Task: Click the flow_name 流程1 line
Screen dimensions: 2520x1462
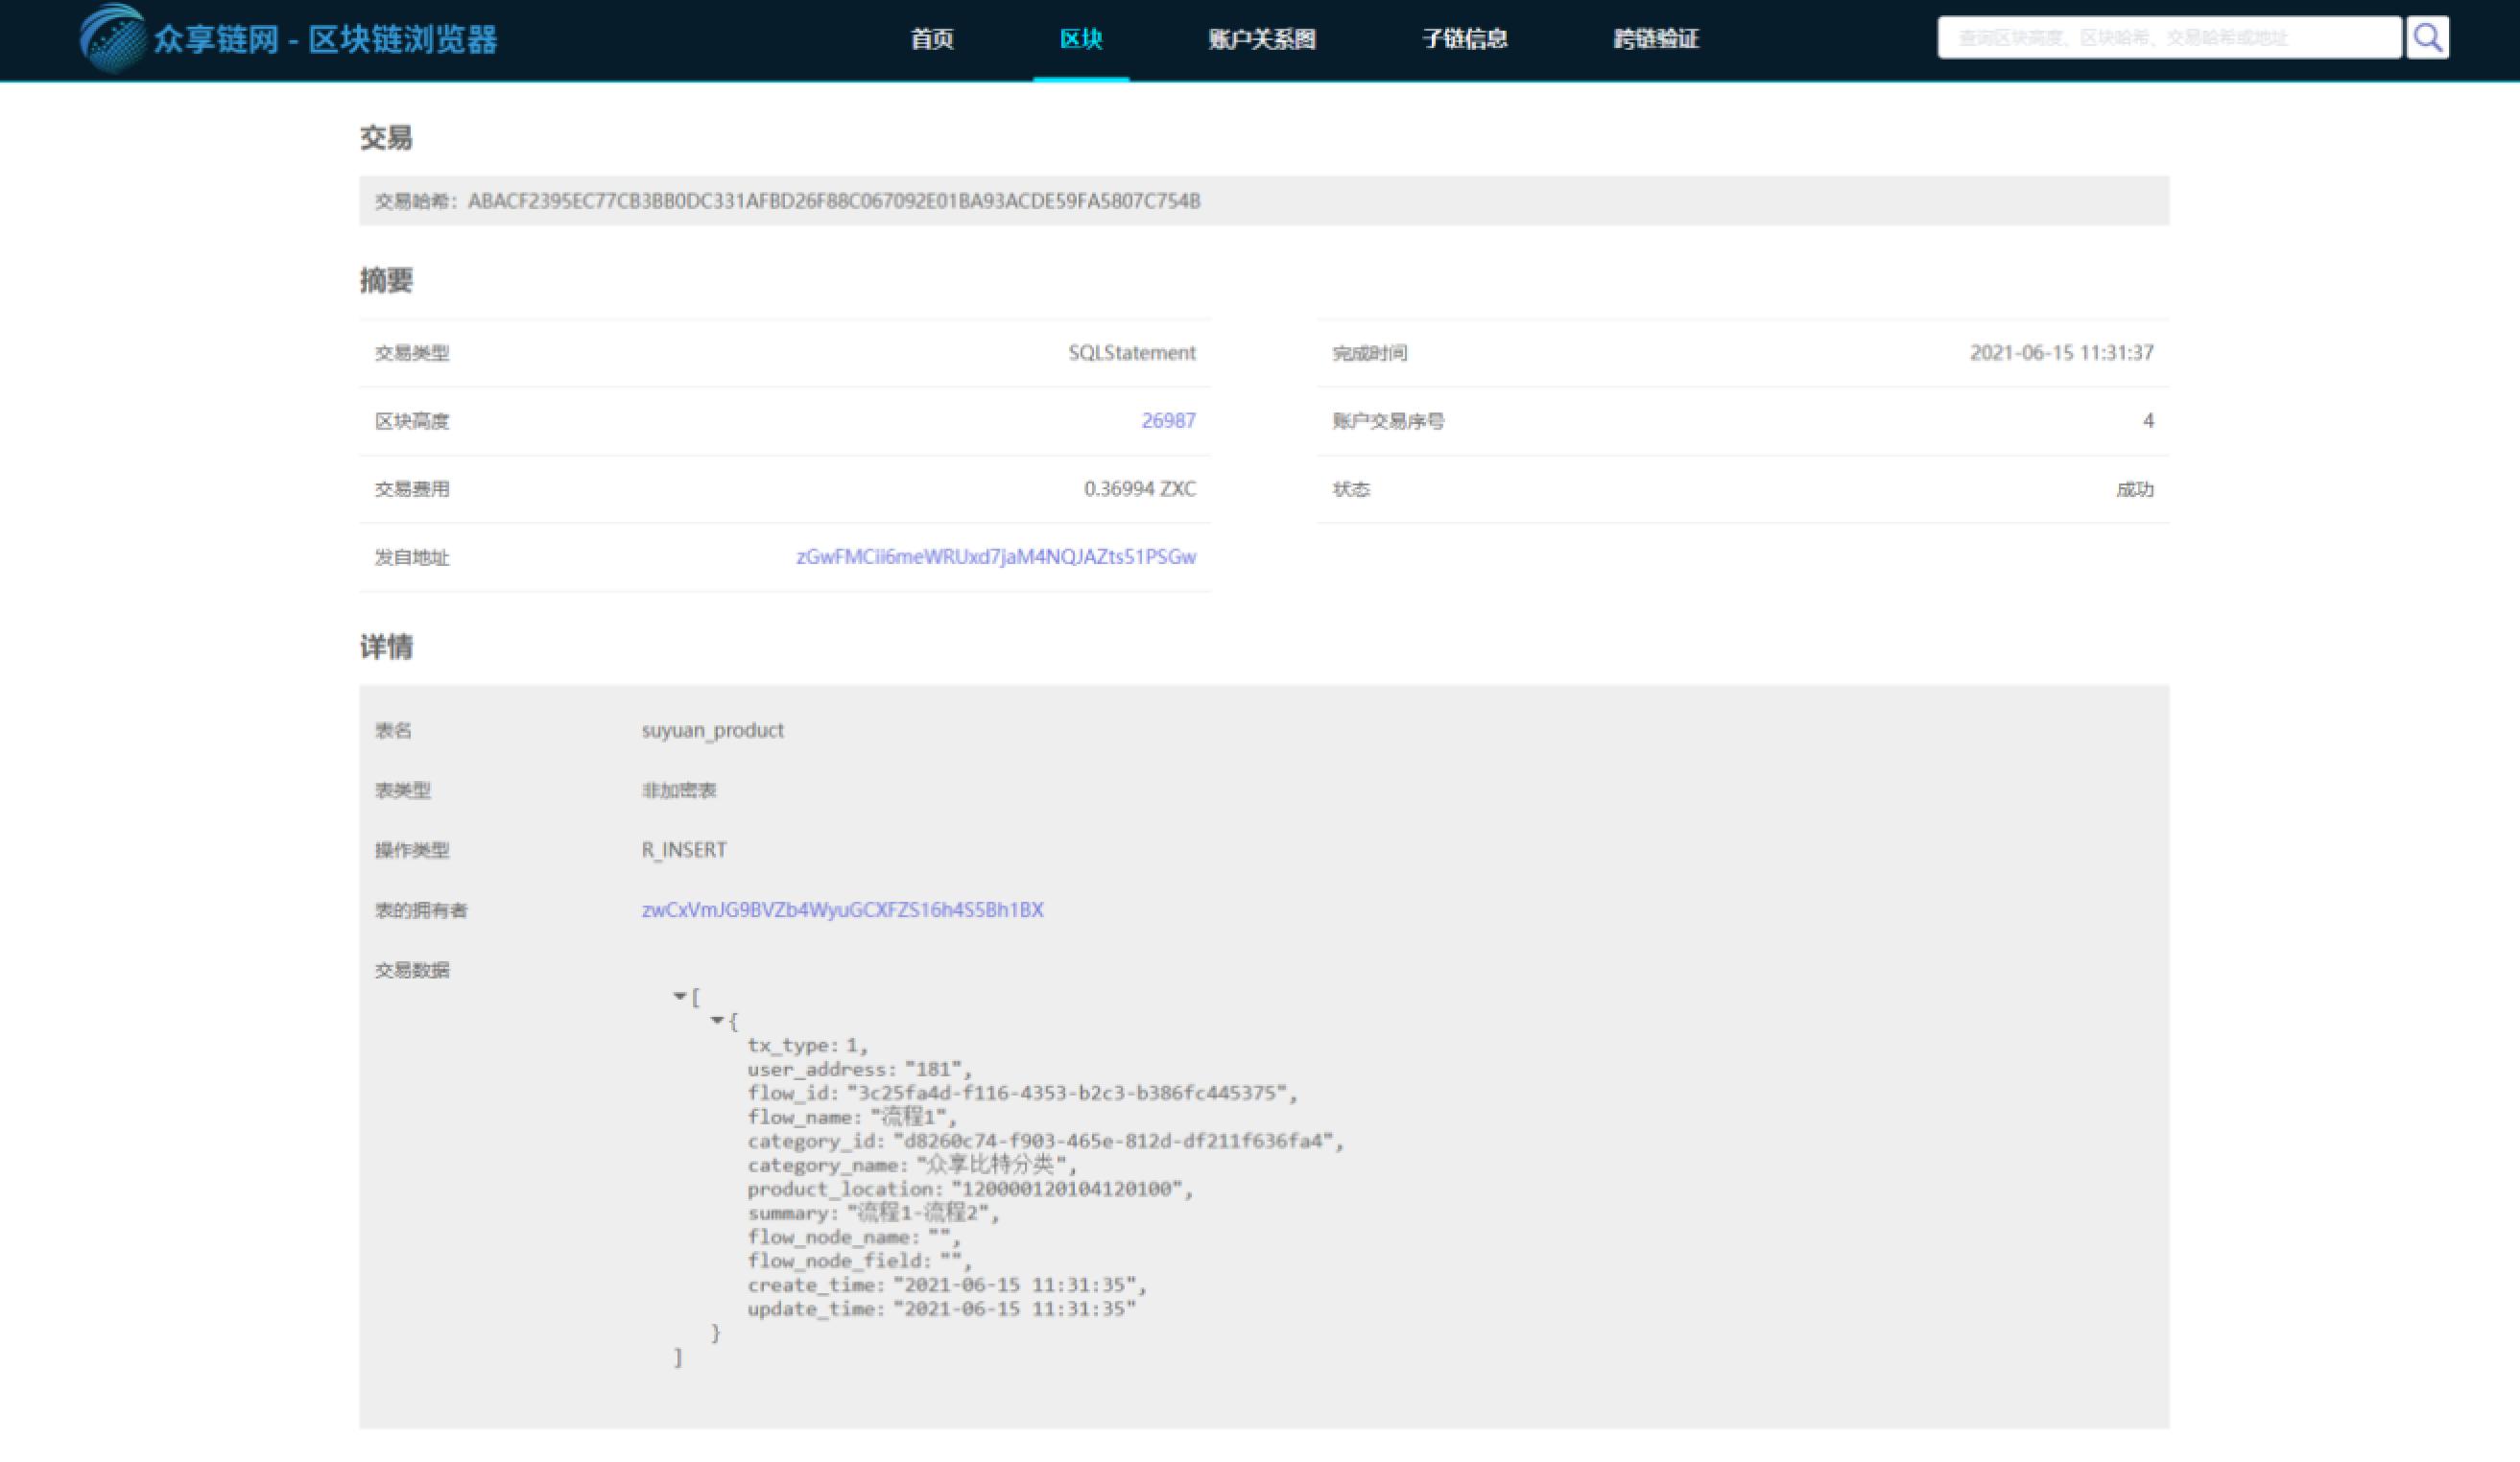Action: tap(852, 1117)
